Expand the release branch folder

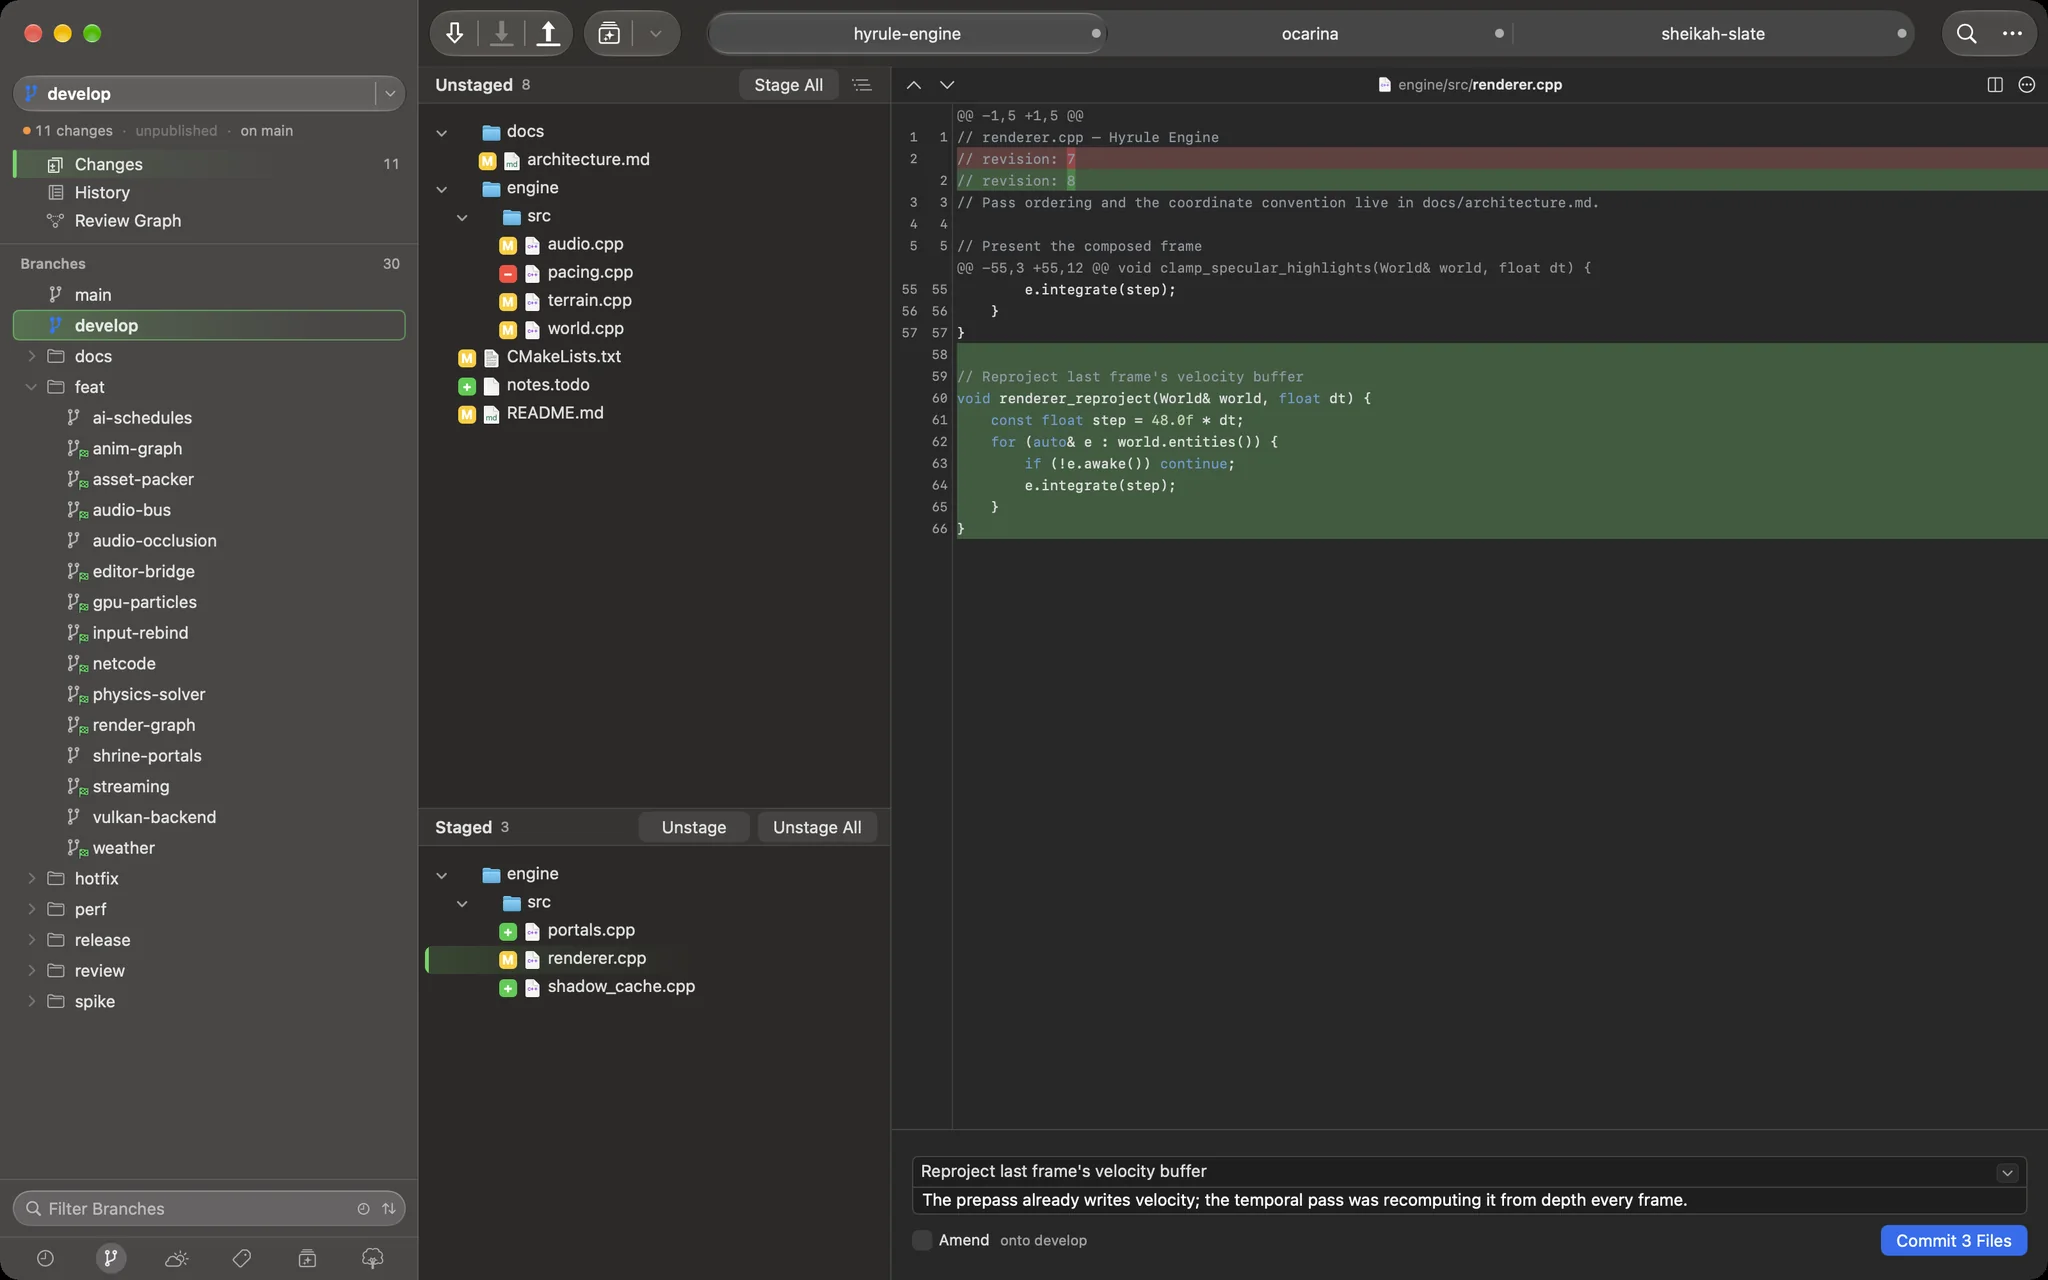pos(31,940)
